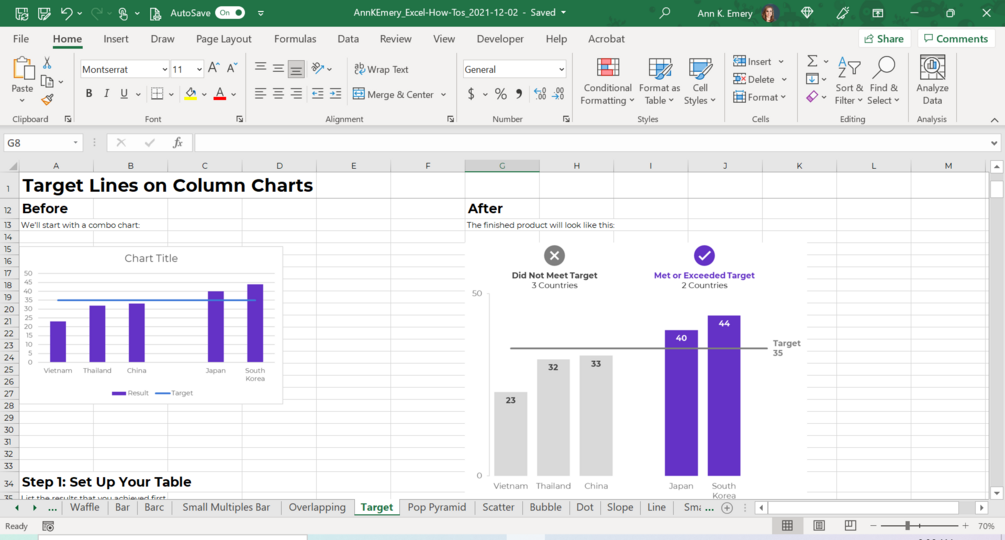
Task: Click the AutoSum sigma icon
Action: click(812, 61)
